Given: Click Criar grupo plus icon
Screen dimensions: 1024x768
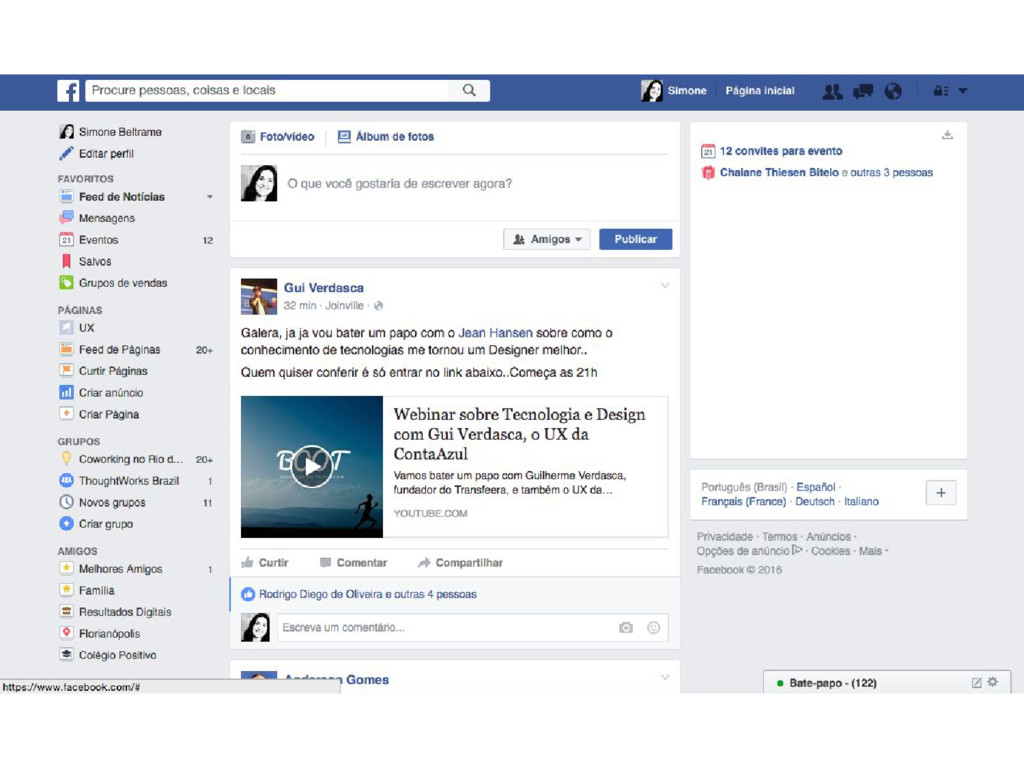Looking at the screenshot, I should pos(66,524).
